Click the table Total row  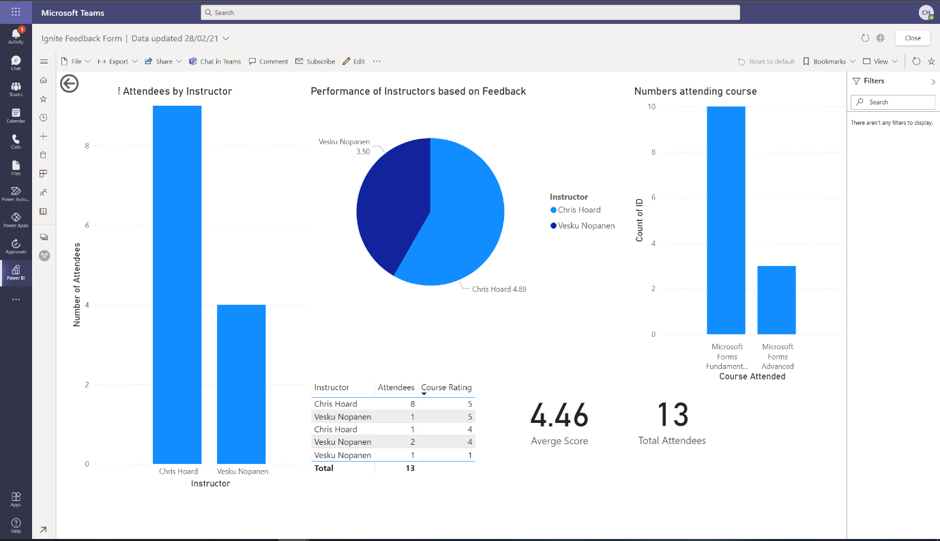click(x=394, y=468)
